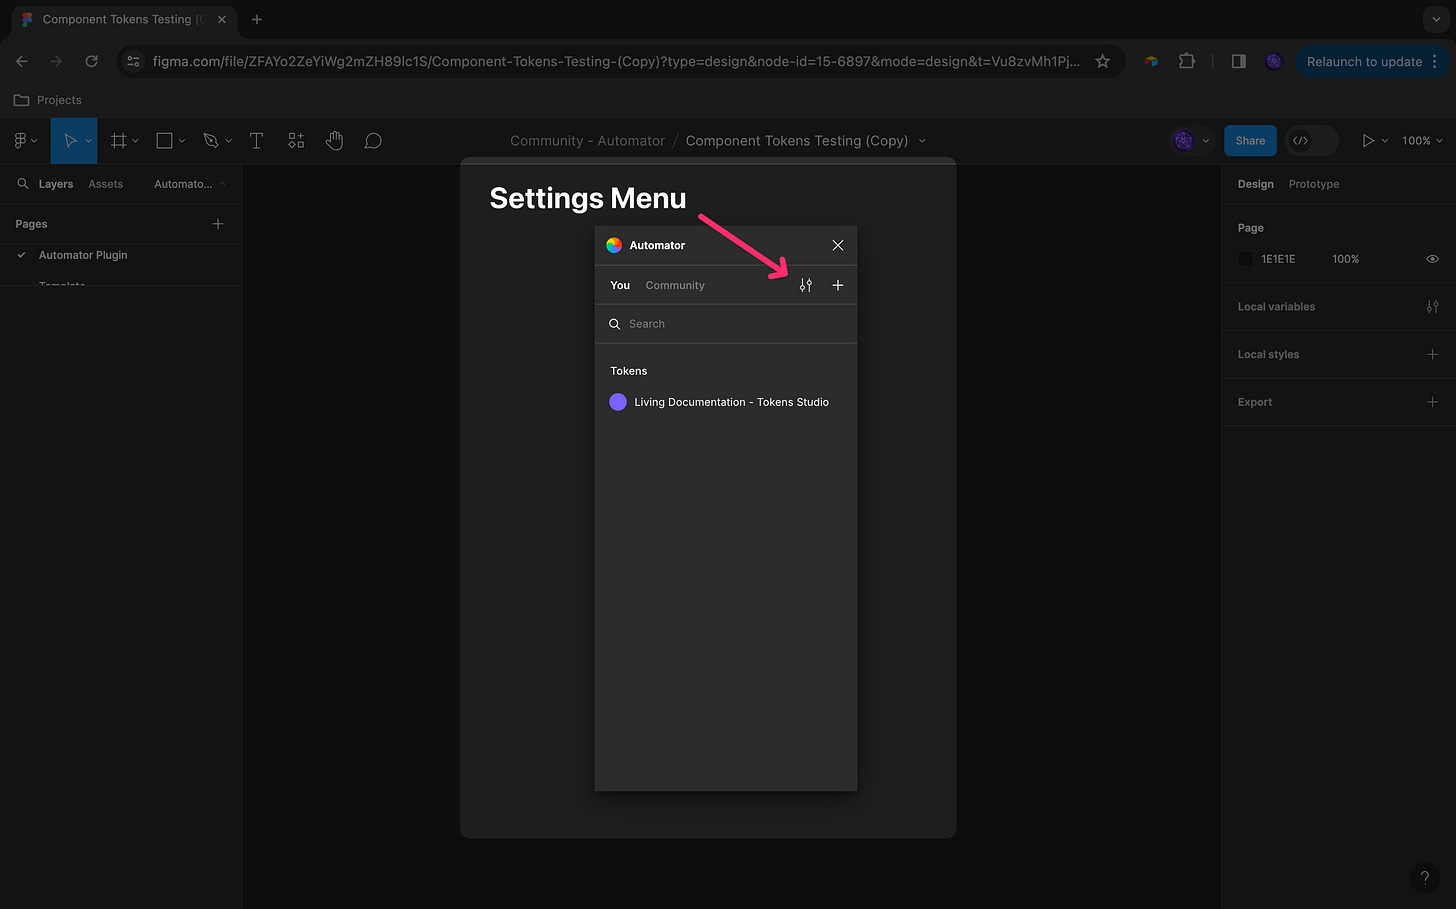Viewport: 1456px width, 909px height.
Task: Select the Move tool
Action: 70,141
